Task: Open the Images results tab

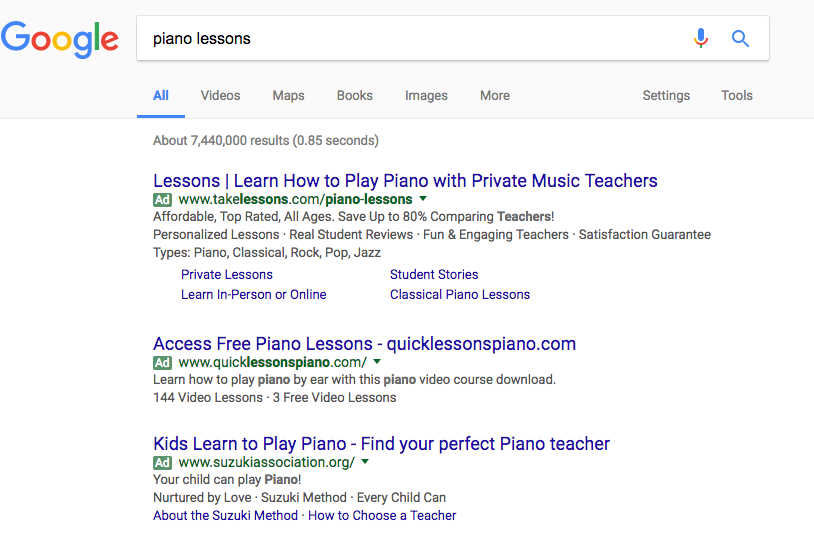Action: click(426, 96)
